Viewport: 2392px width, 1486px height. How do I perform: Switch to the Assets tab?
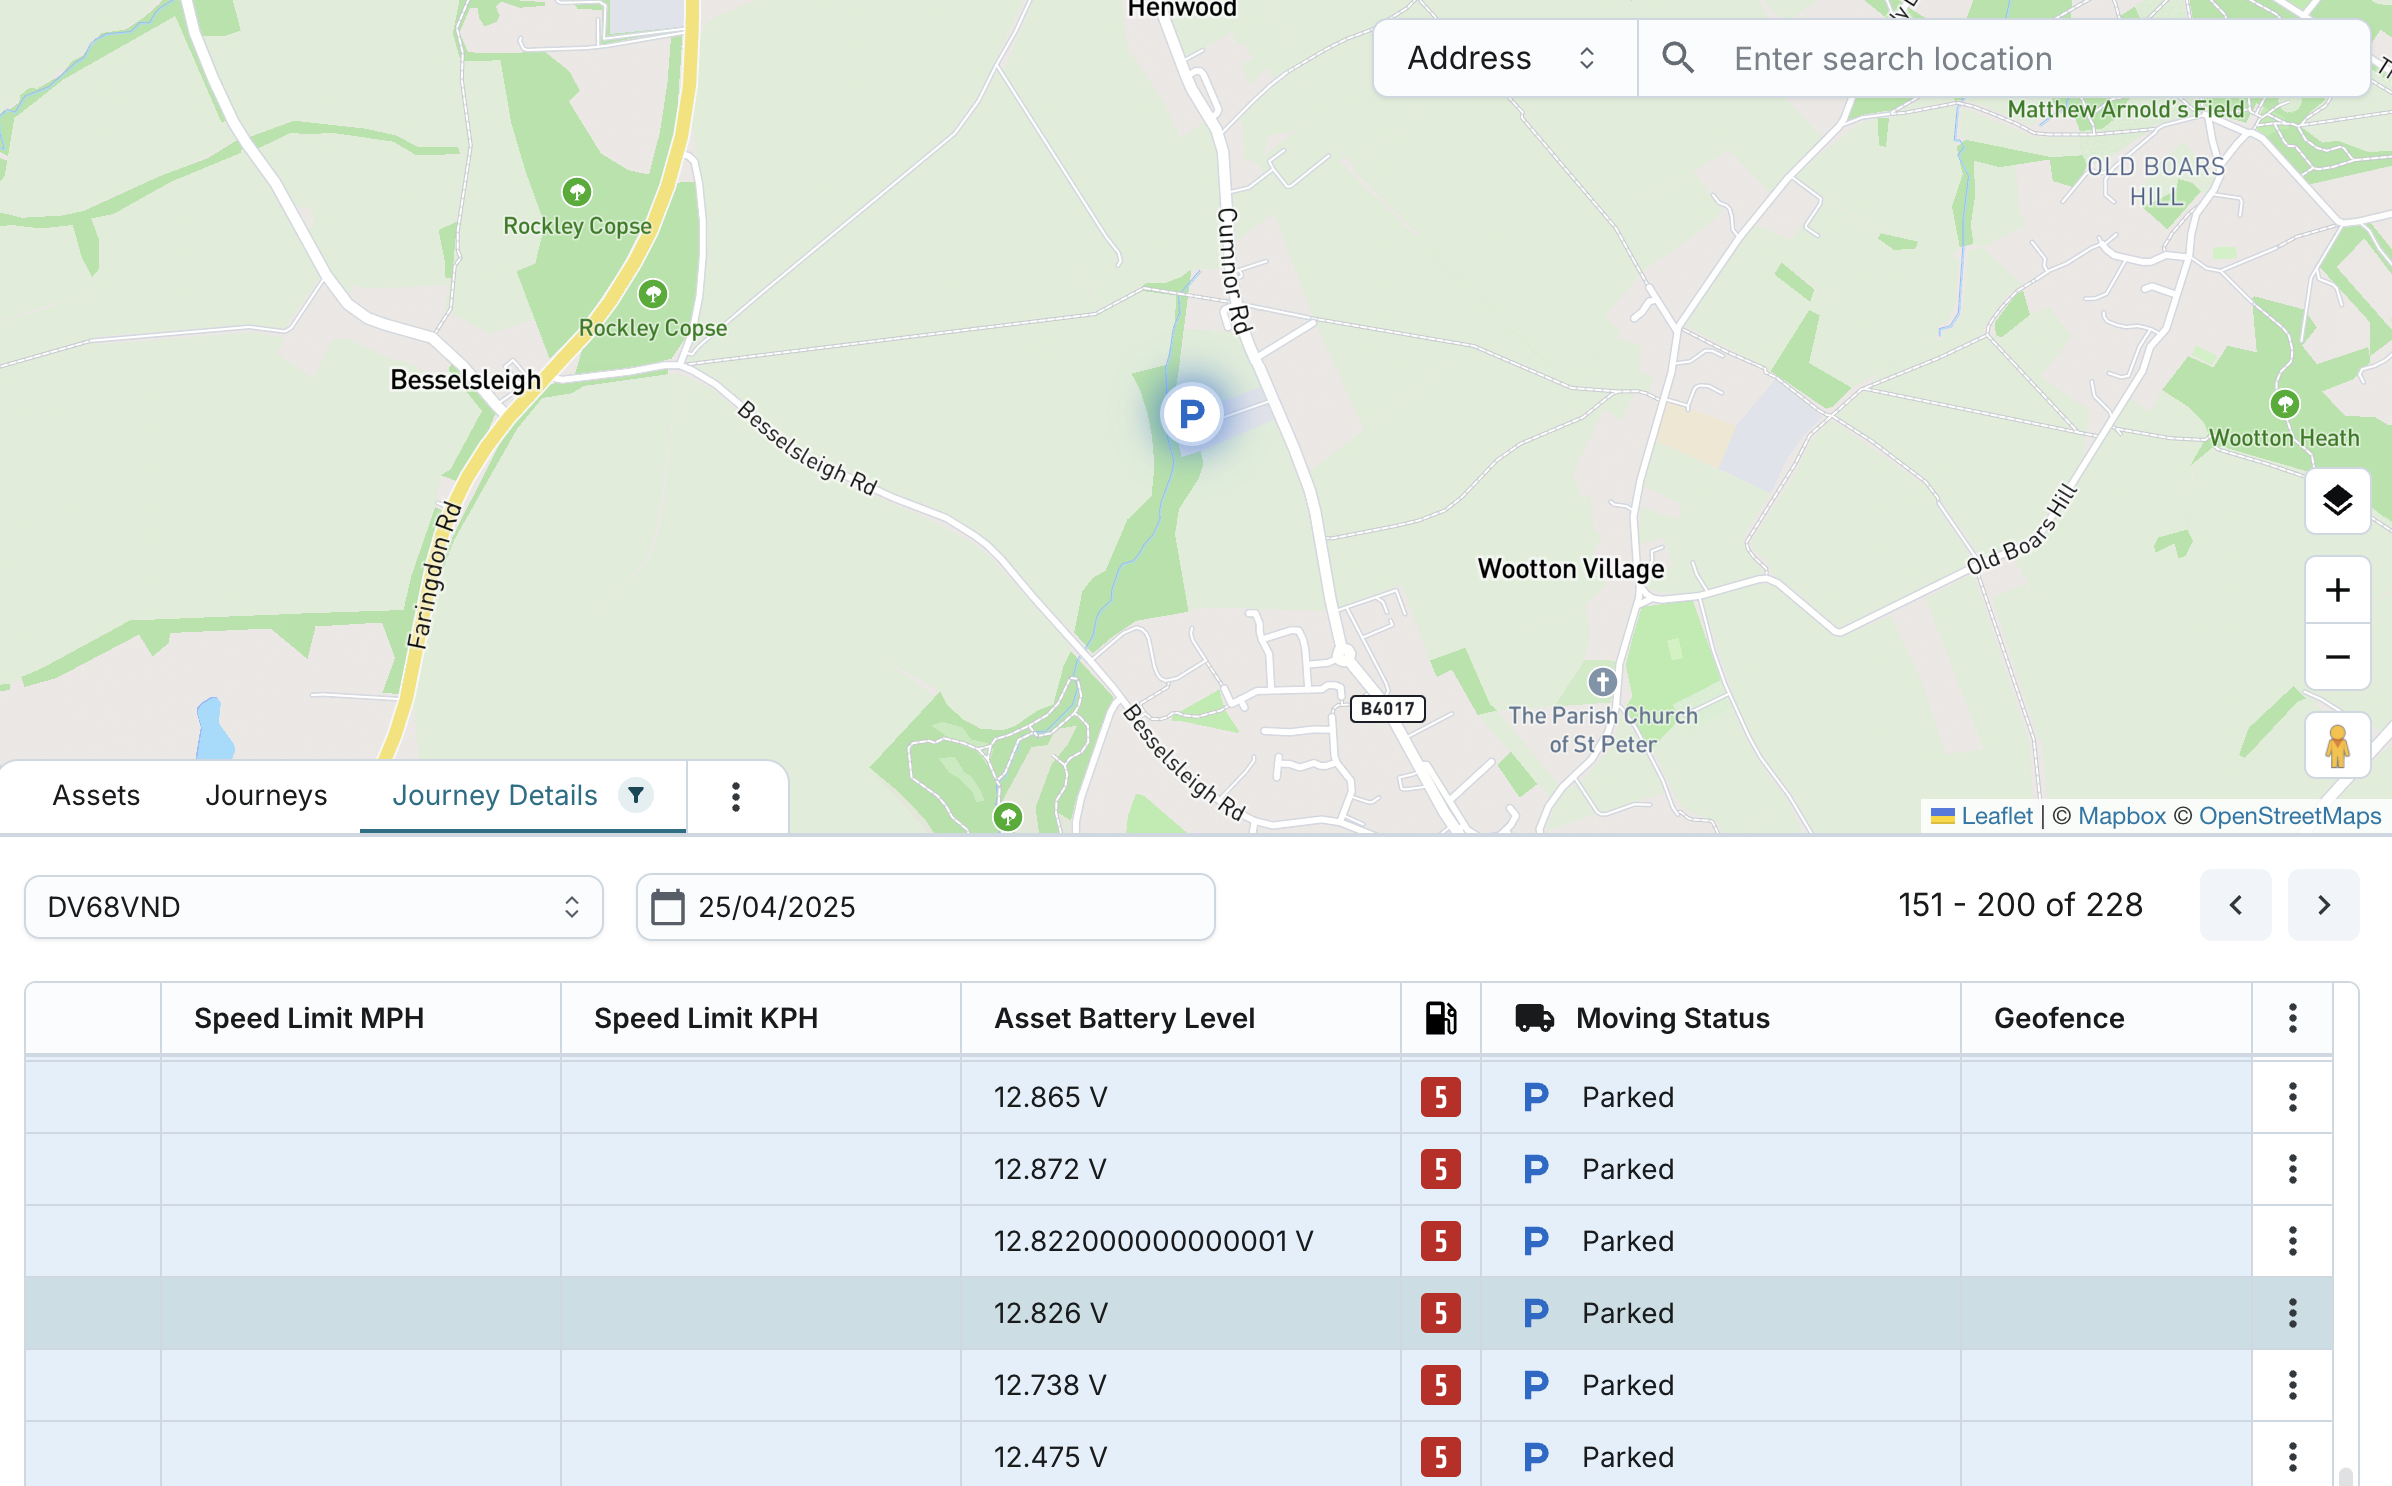[x=96, y=795]
